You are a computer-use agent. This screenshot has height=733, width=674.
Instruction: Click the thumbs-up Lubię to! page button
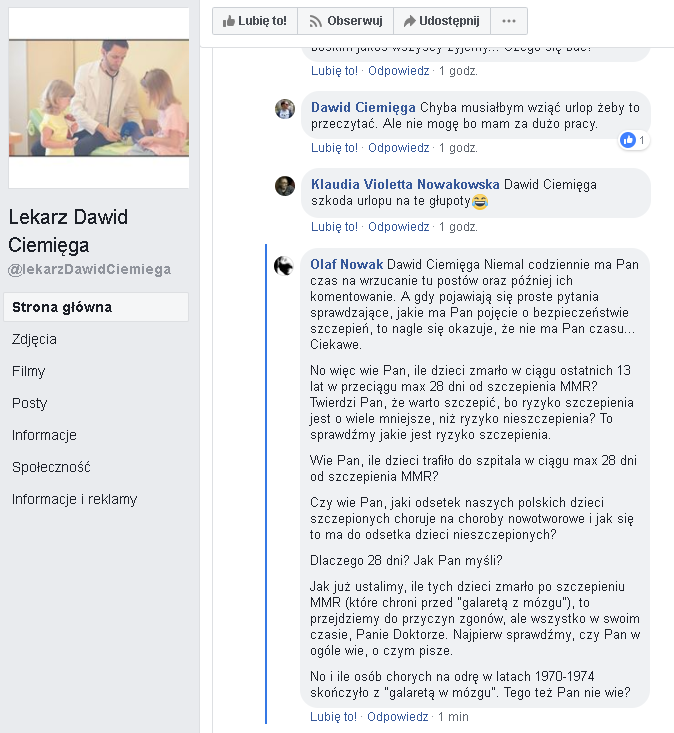point(255,21)
